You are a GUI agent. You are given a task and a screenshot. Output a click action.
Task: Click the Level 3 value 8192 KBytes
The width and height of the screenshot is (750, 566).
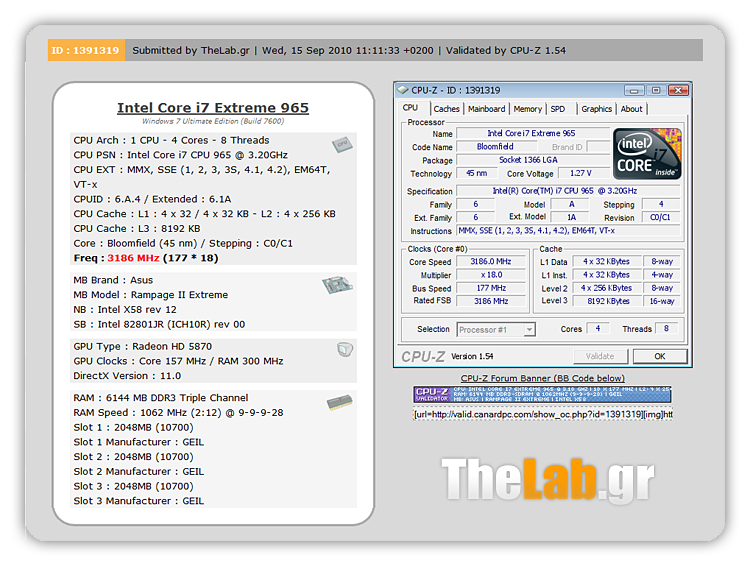click(607, 301)
